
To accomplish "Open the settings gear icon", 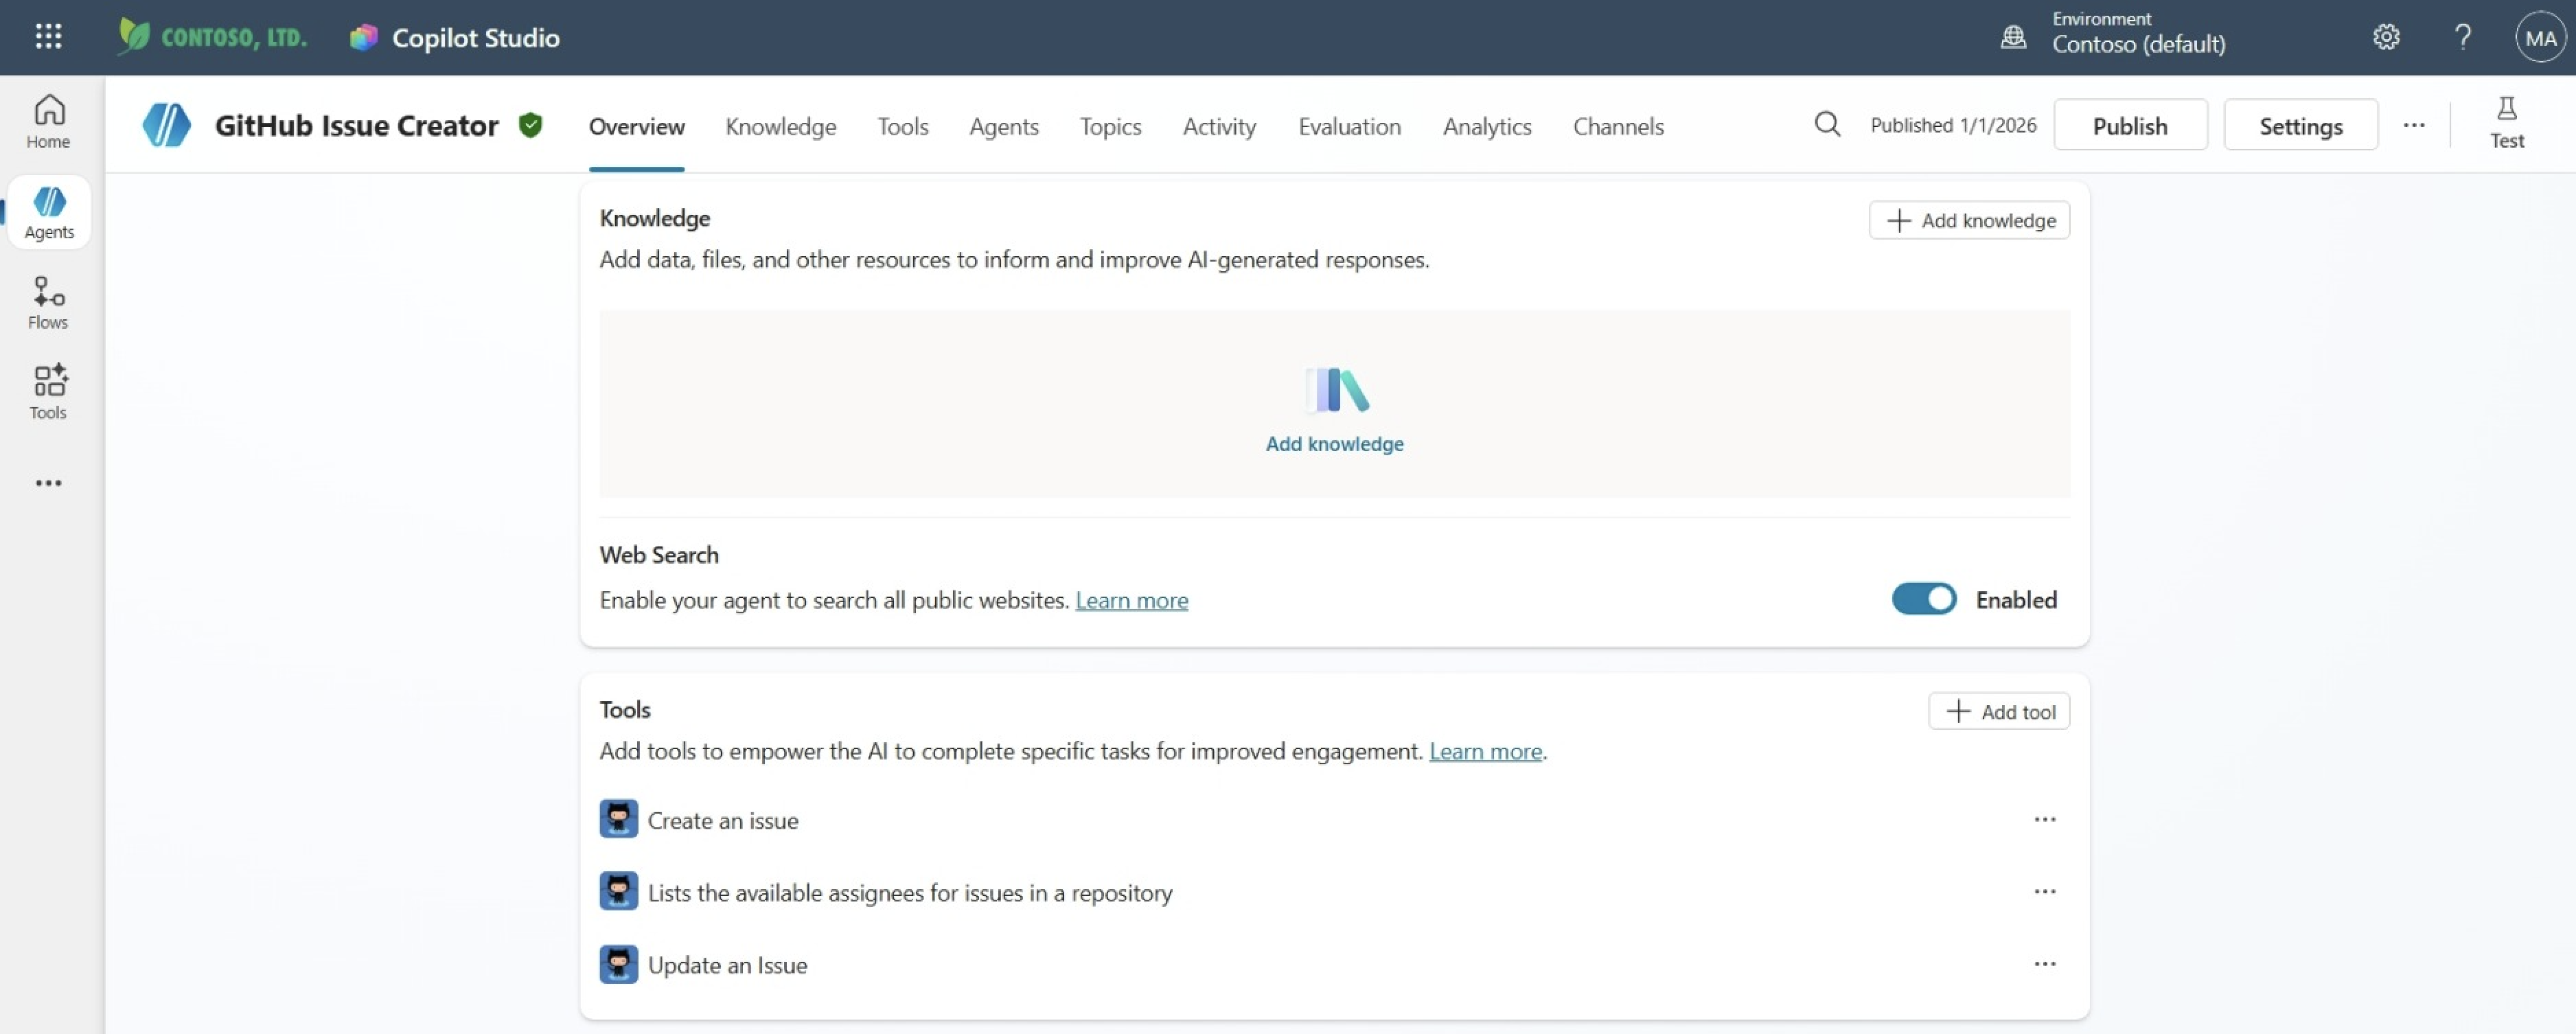I will pos(2386,37).
